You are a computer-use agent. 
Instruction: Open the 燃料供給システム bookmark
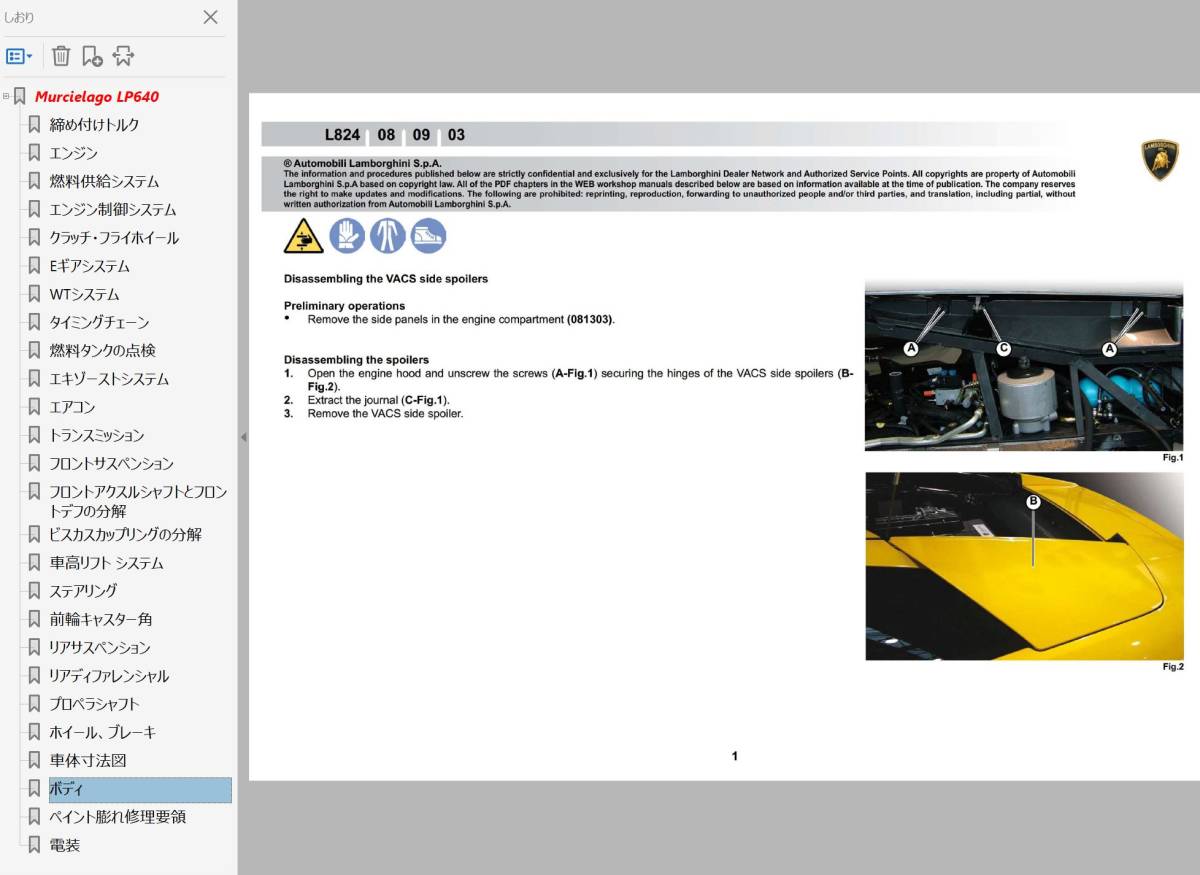coord(104,181)
